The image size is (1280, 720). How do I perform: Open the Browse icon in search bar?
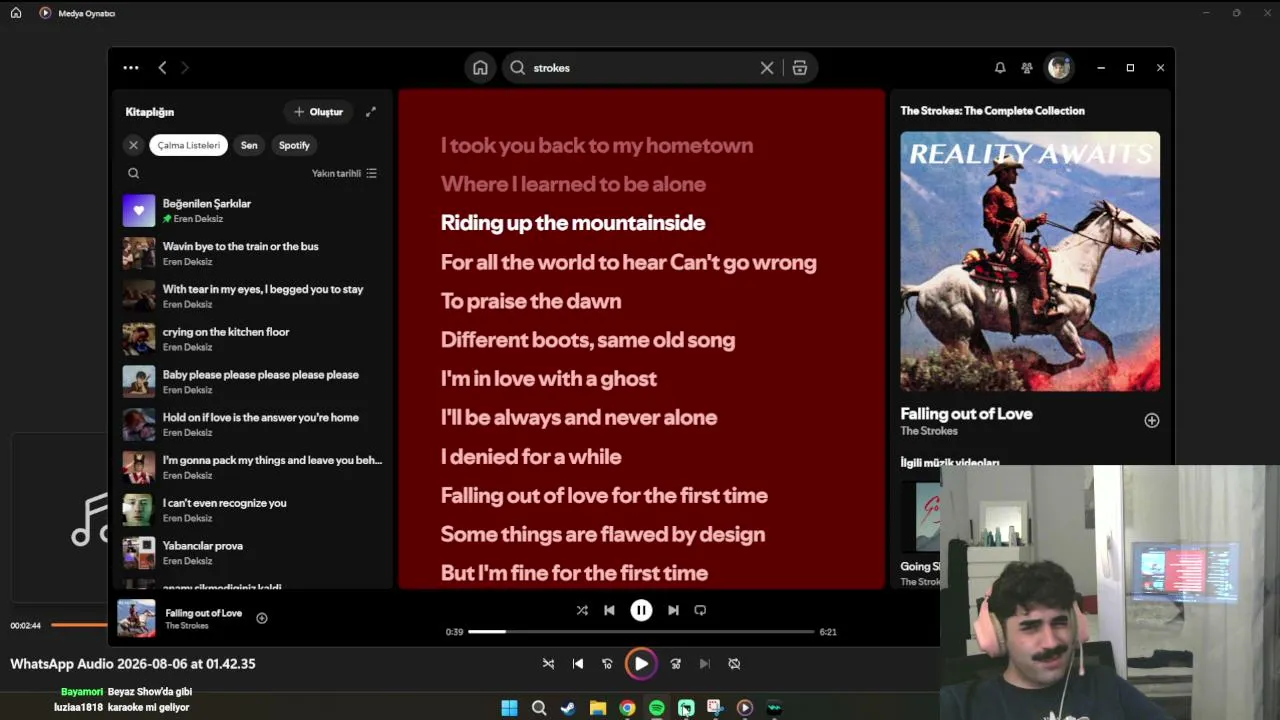[x=800, y=68]
